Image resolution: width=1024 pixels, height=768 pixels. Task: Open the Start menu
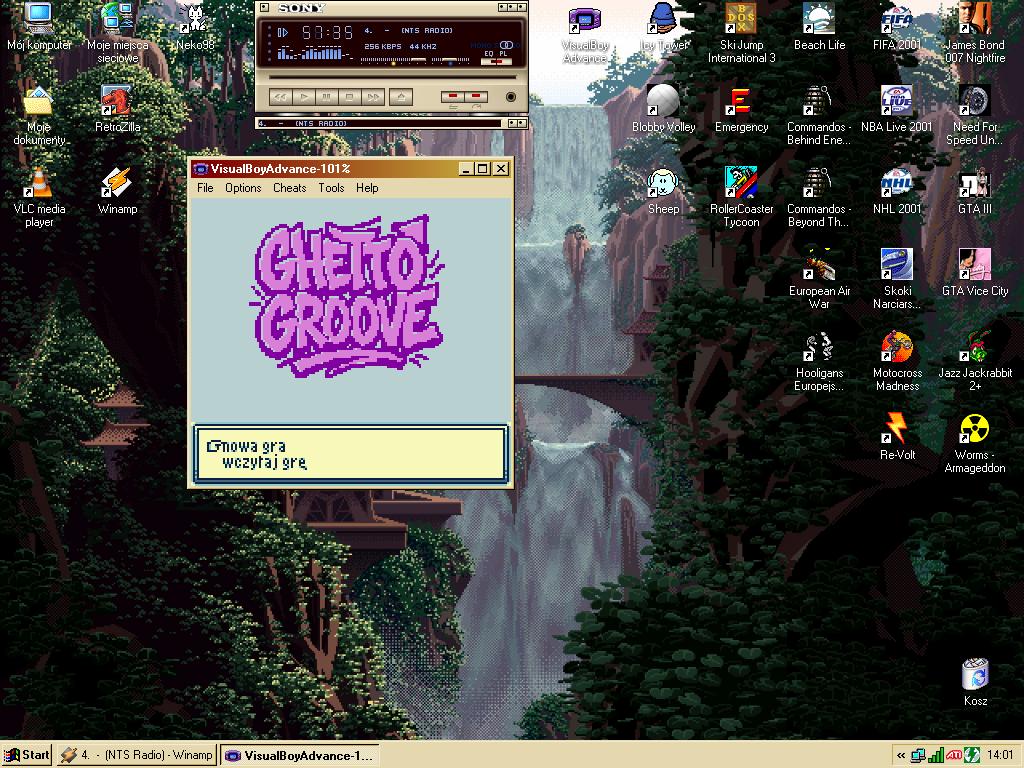pos(27,755)
